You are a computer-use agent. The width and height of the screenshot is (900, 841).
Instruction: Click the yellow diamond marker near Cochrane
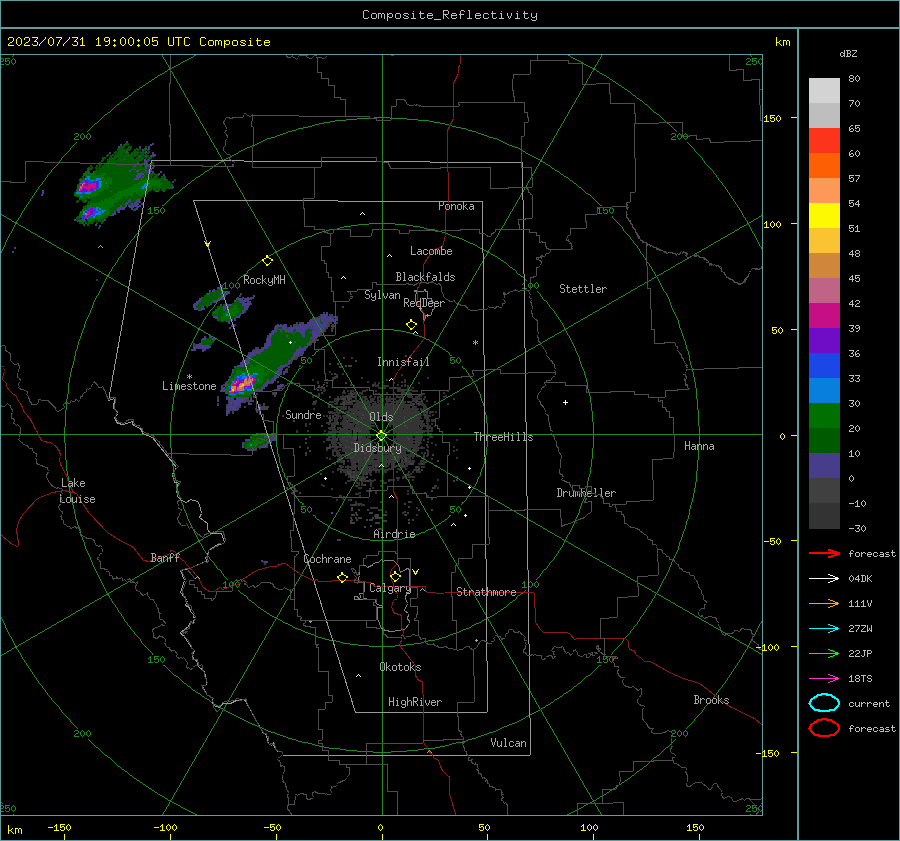[343, 578]
